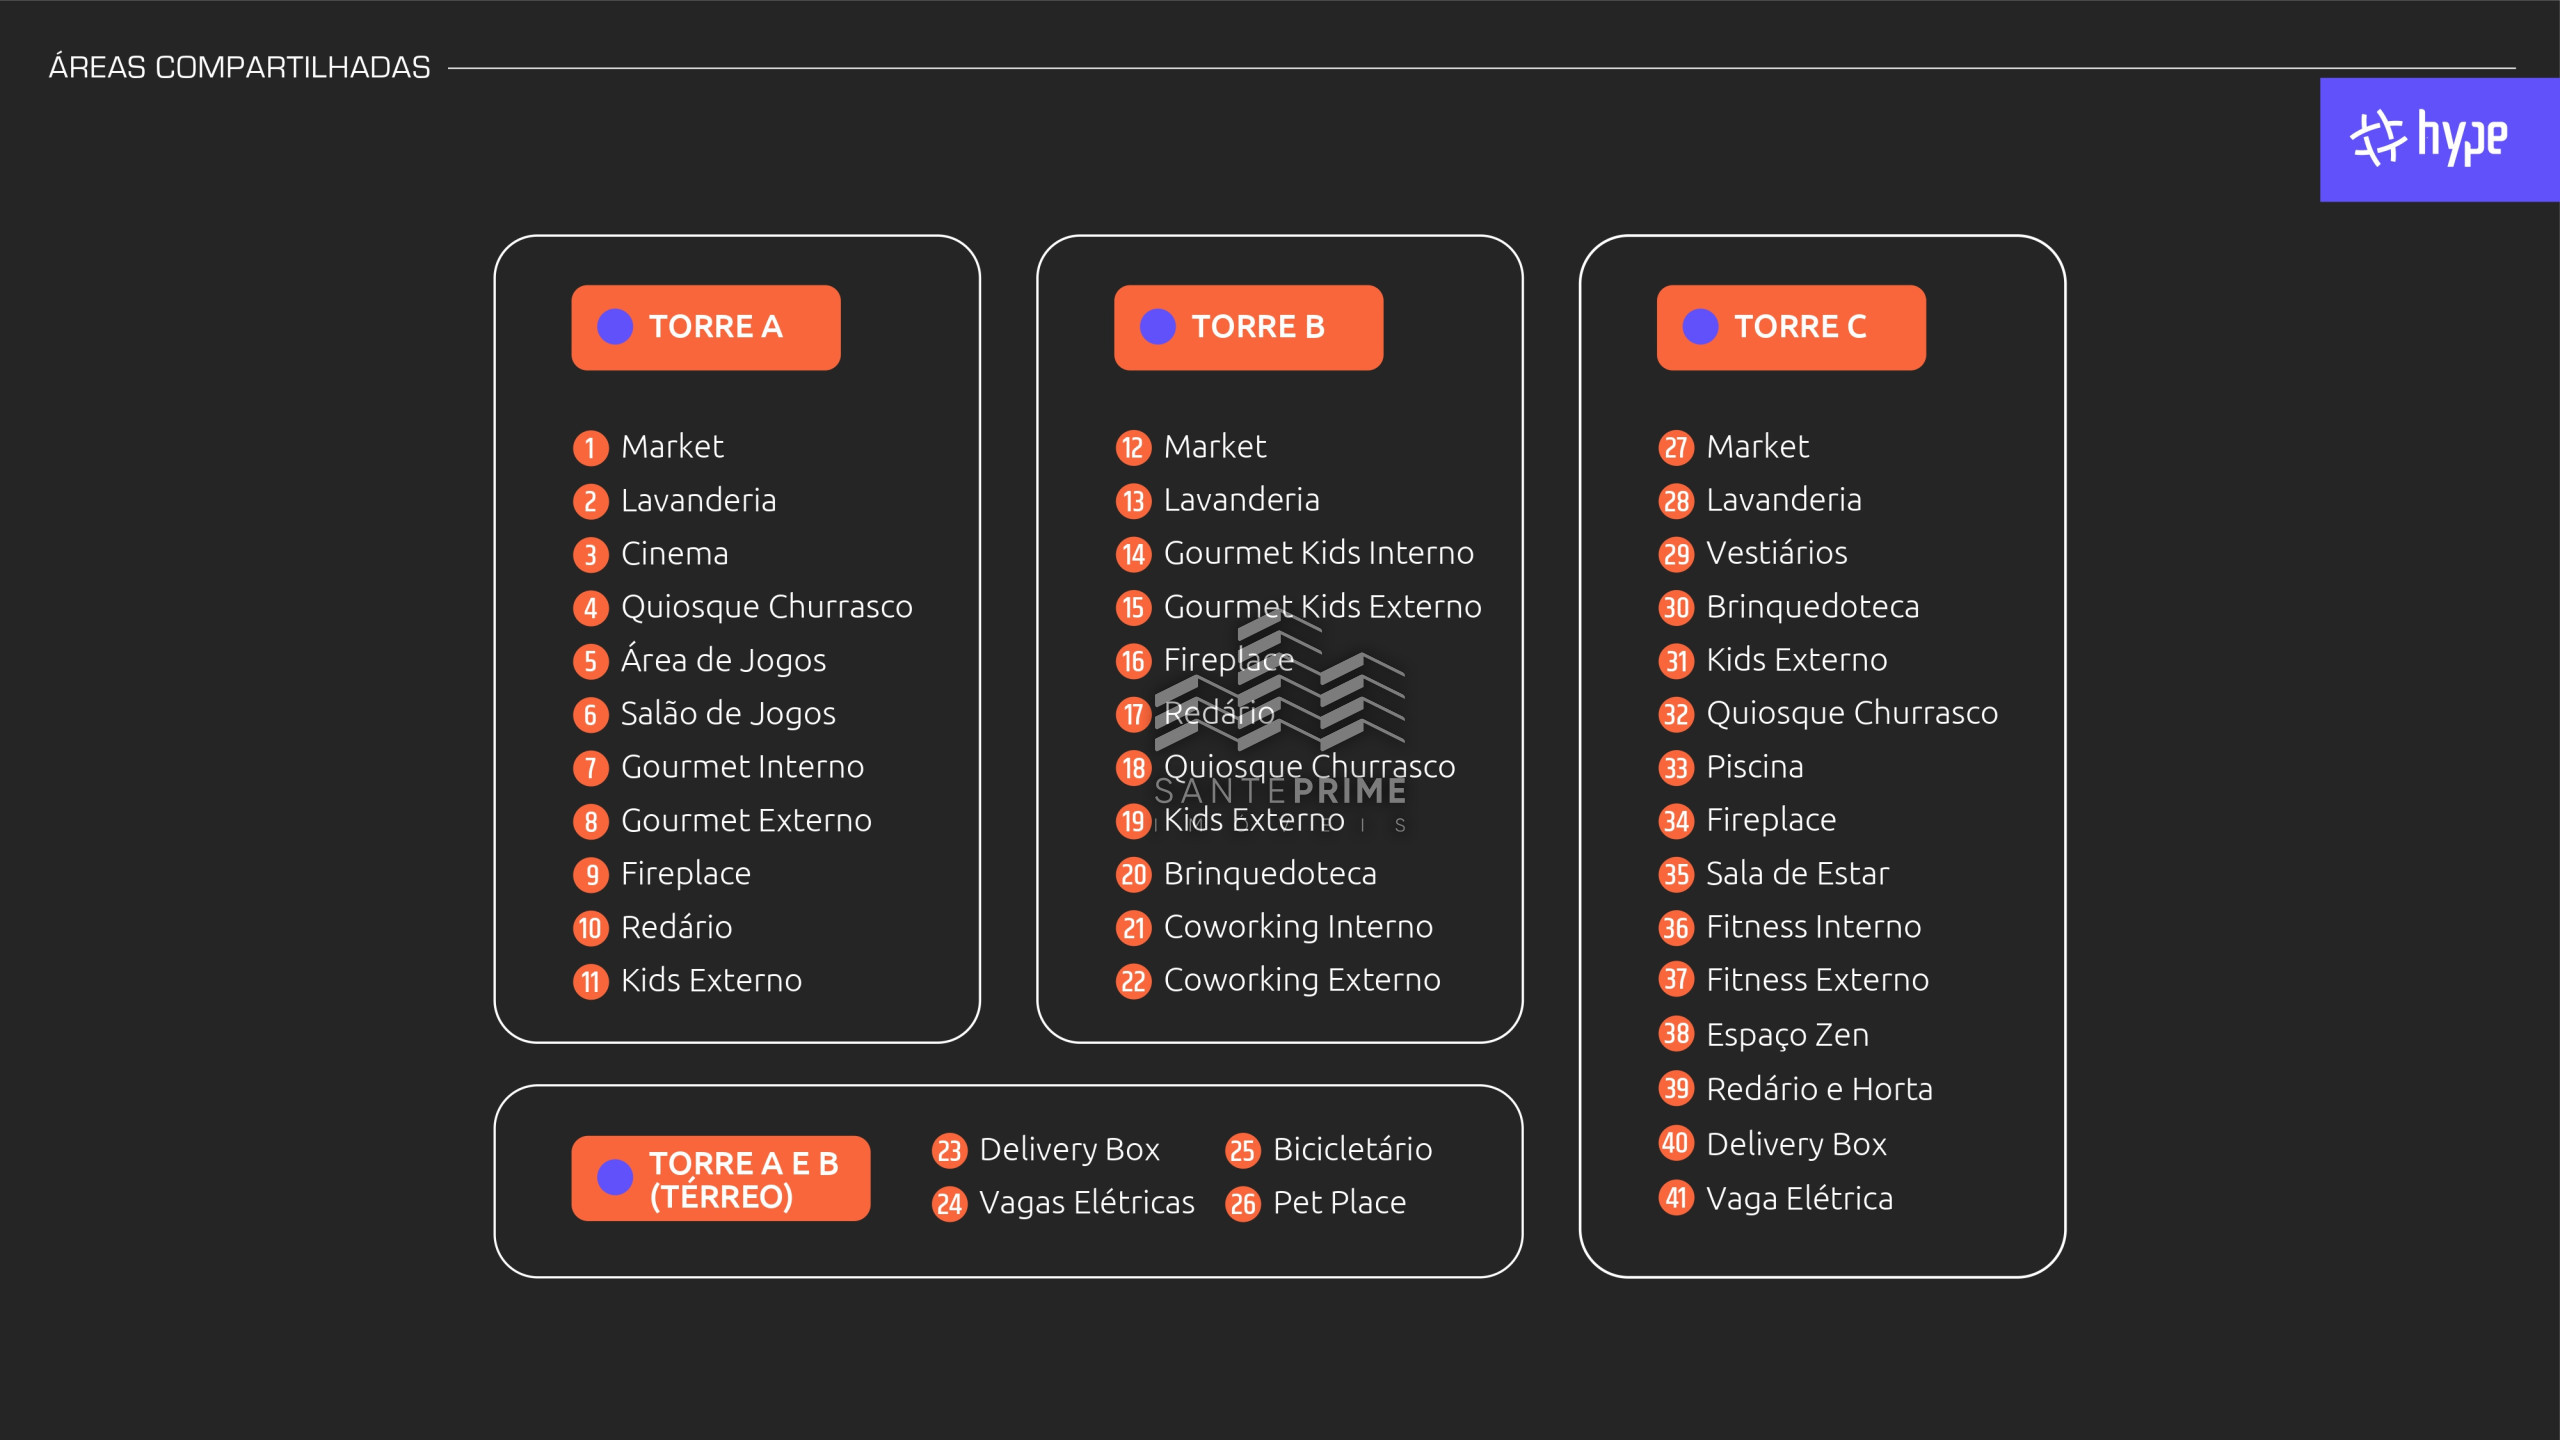The height and width of the screenshot is (1440, 2560).
Task: Select the TORRE B header button
Action: (x=1248, y=328)
